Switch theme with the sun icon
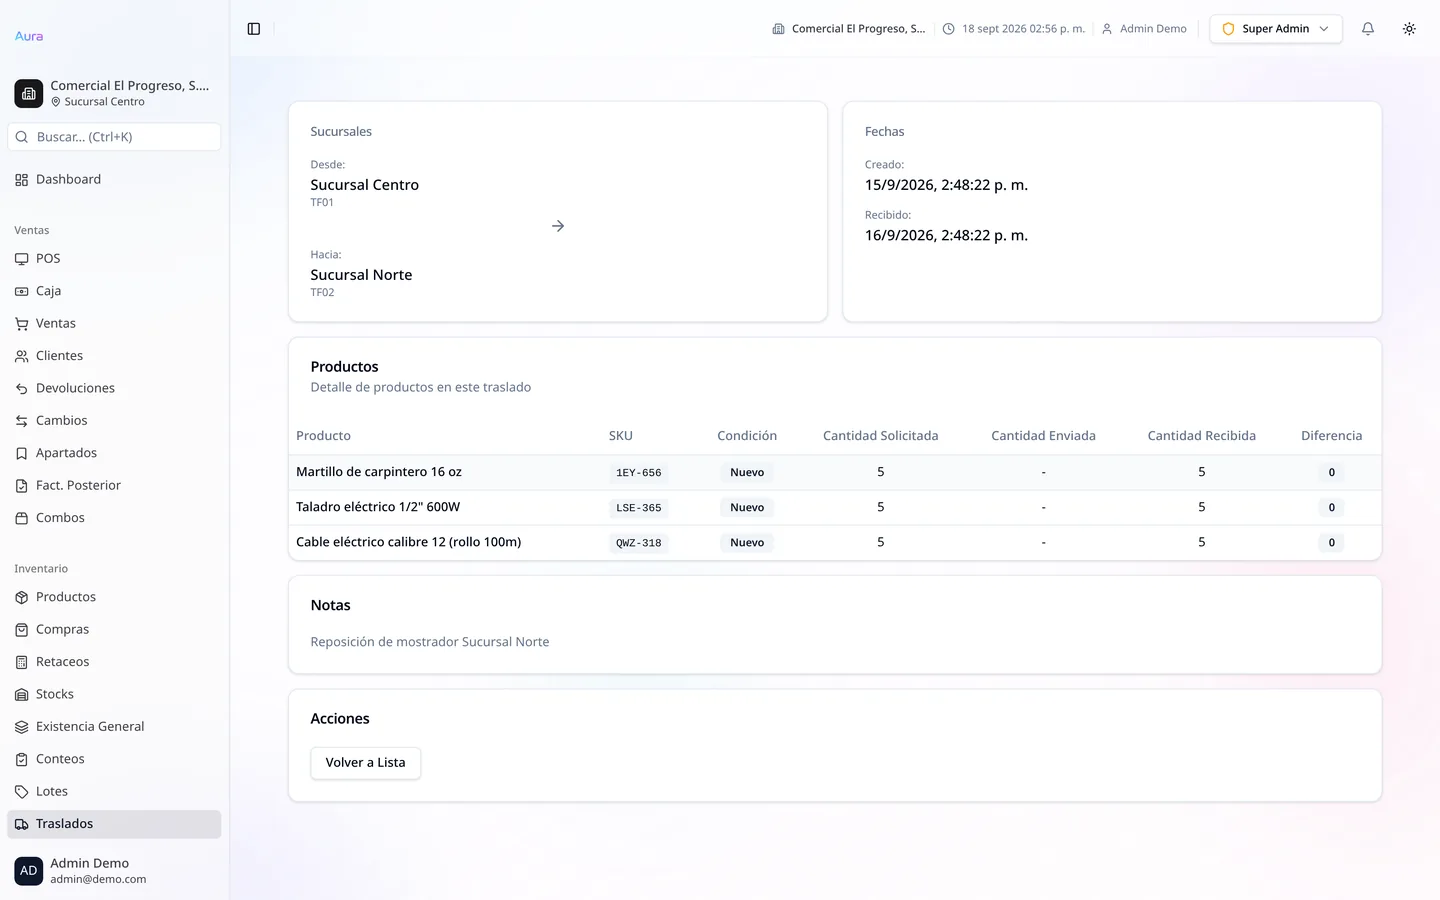 point(1409,29)
